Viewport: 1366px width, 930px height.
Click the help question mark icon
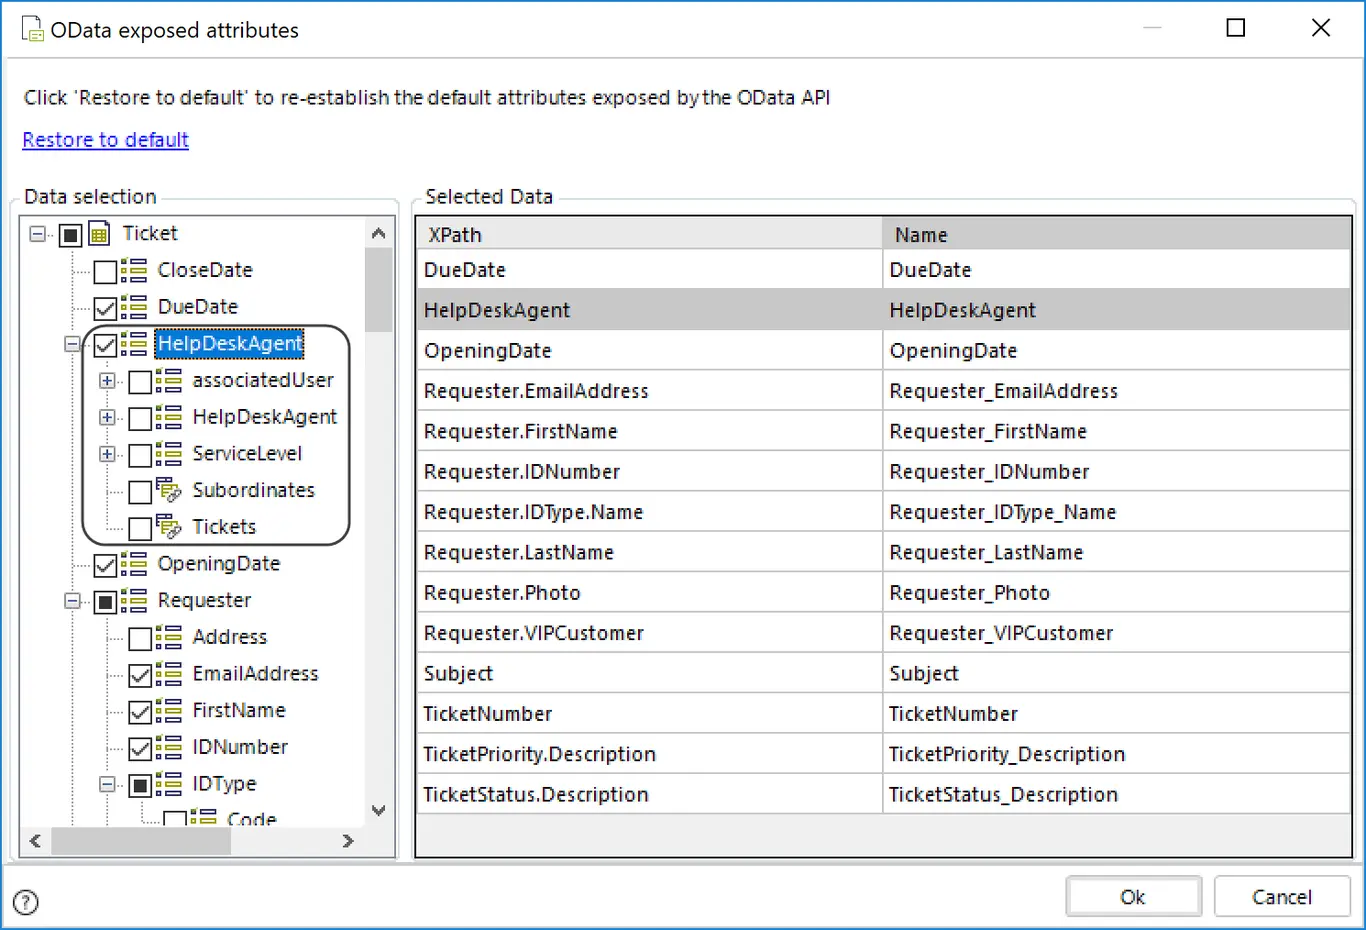(x=26, y=902)
